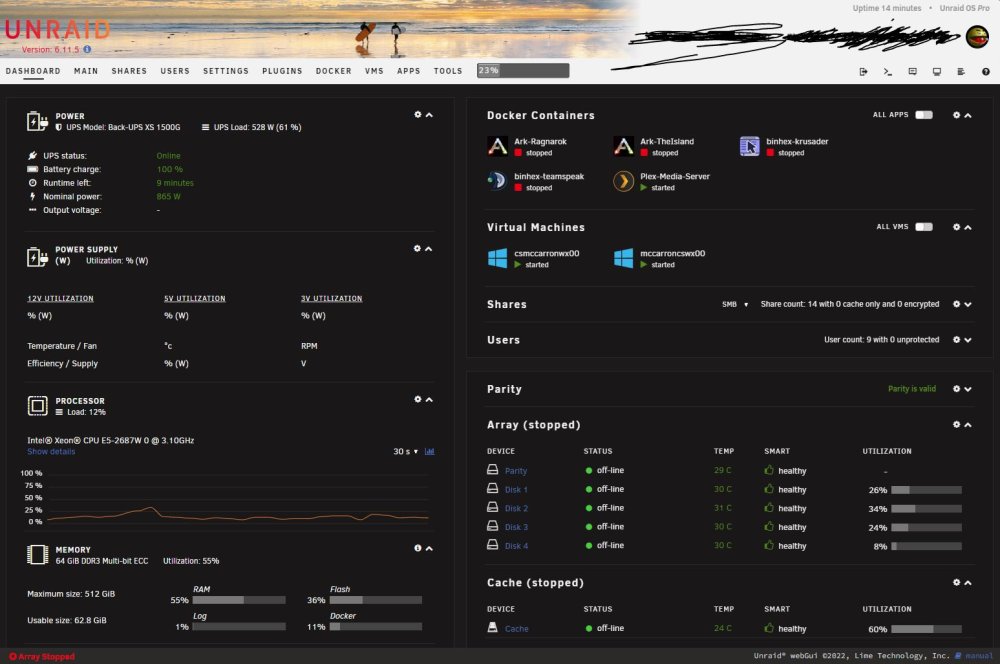Open the Parity settings gear
The height and width of the screenshot is (664, 1000).
956,389
